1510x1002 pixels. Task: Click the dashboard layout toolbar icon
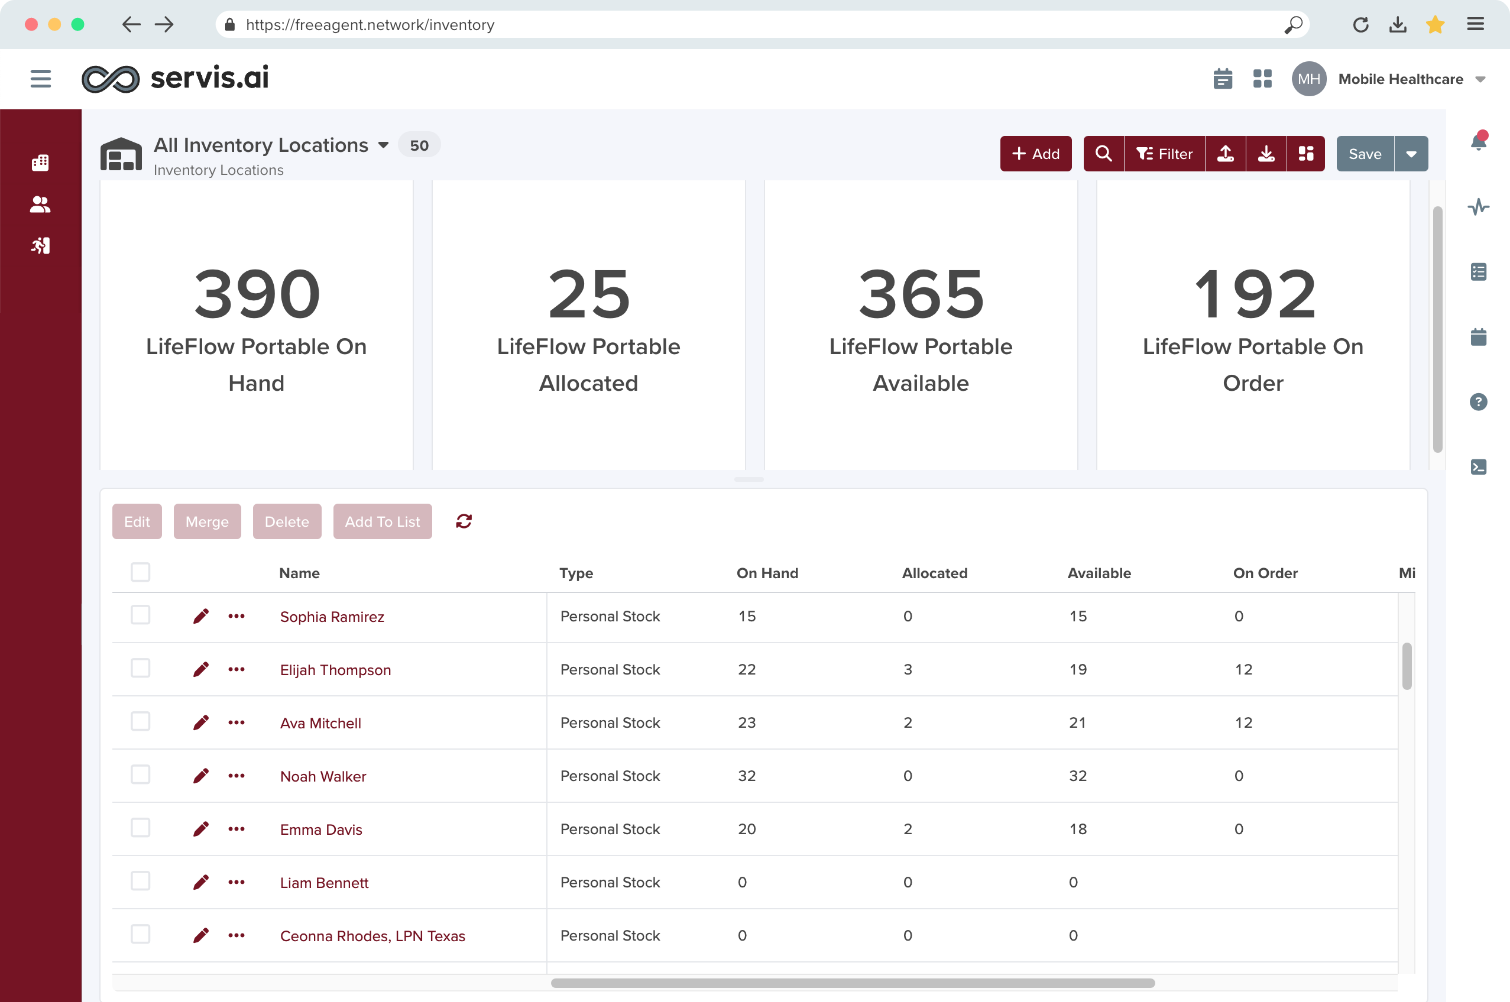click(1306, 154)
